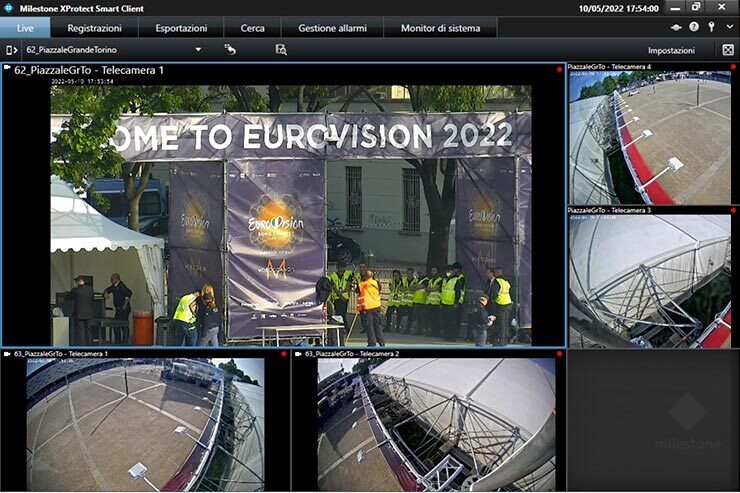Open the Esportazioni tab
The height and width of the screenshot is (493, 740).
pyautogui.click(x=181, y=28)
